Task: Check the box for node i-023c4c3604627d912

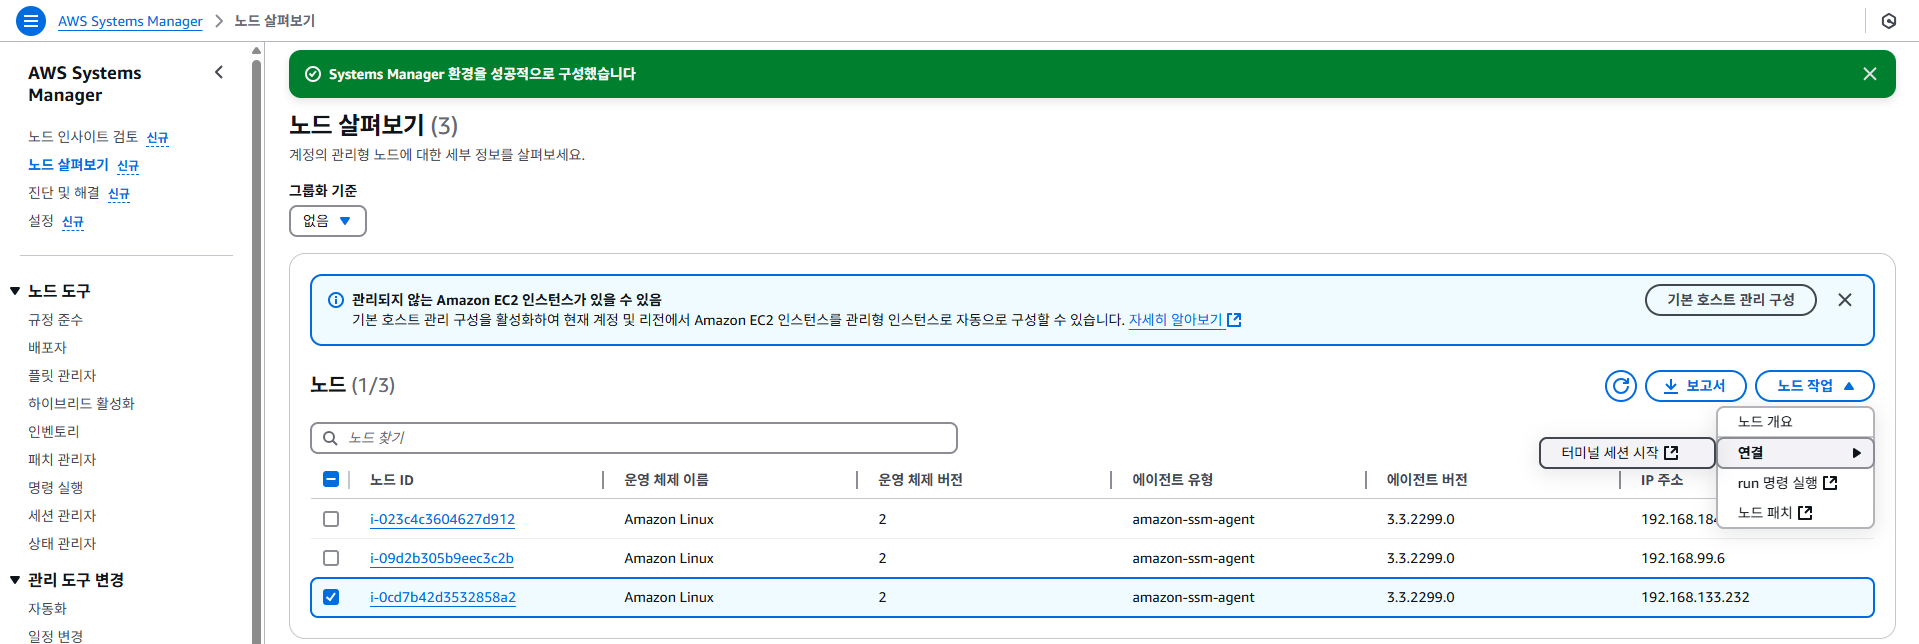Action: (331, 519)
